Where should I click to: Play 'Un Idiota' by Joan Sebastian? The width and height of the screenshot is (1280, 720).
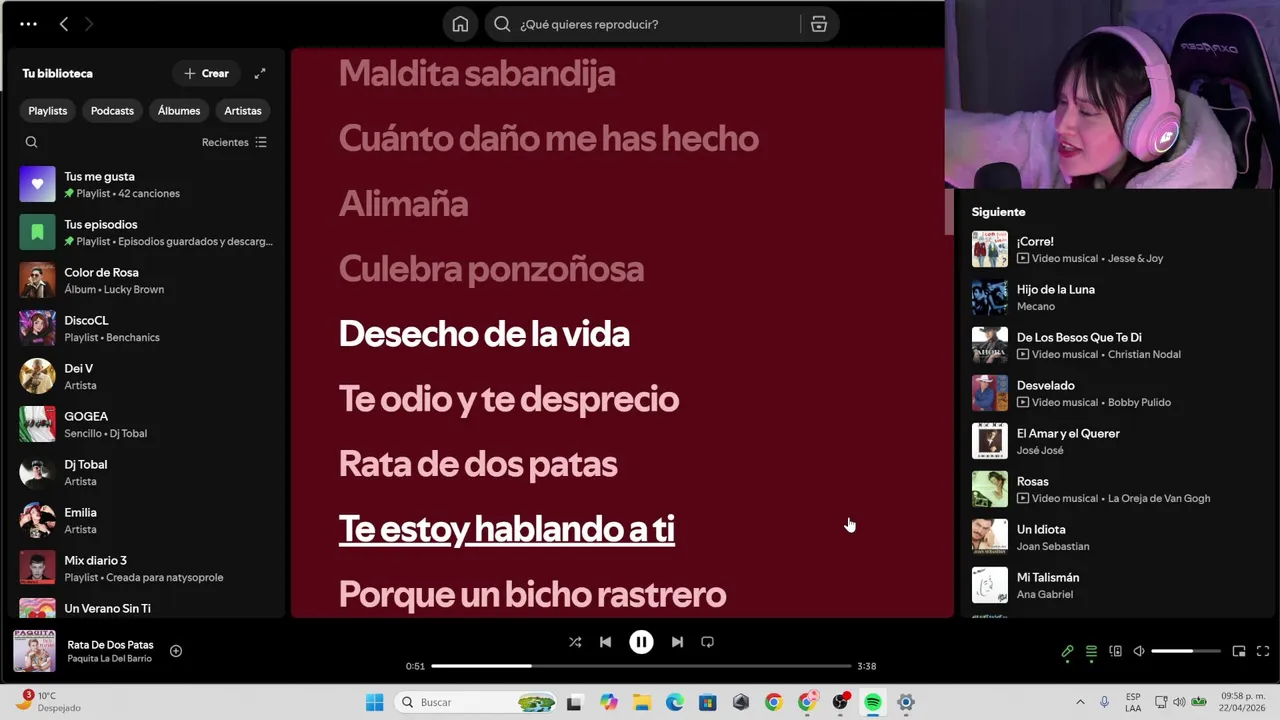(1115, 537)
